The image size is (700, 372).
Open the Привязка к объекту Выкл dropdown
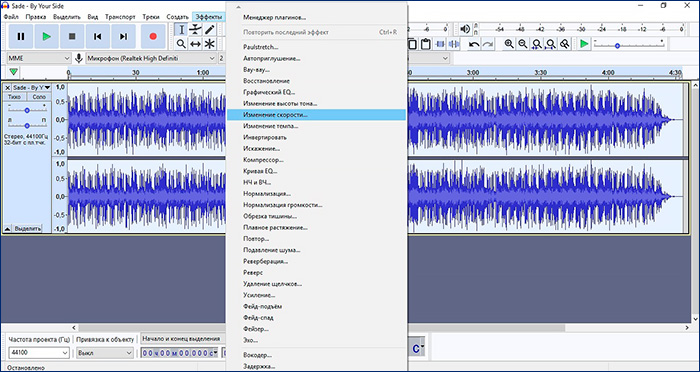105,352
